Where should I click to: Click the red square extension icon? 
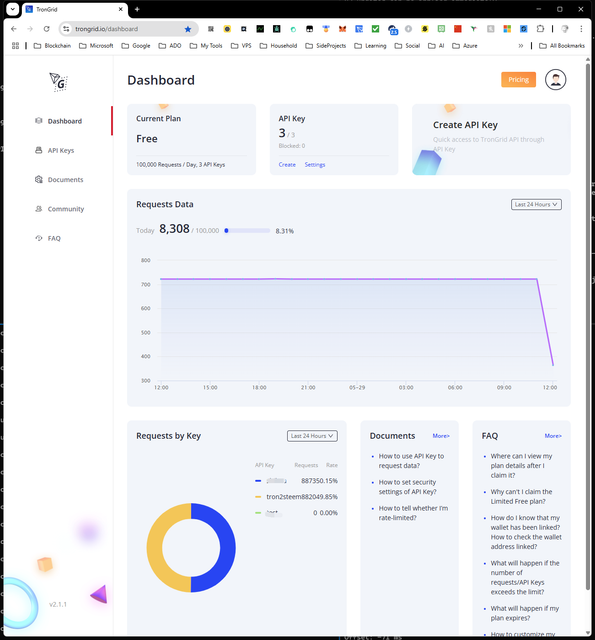click(x=457, y=29)
